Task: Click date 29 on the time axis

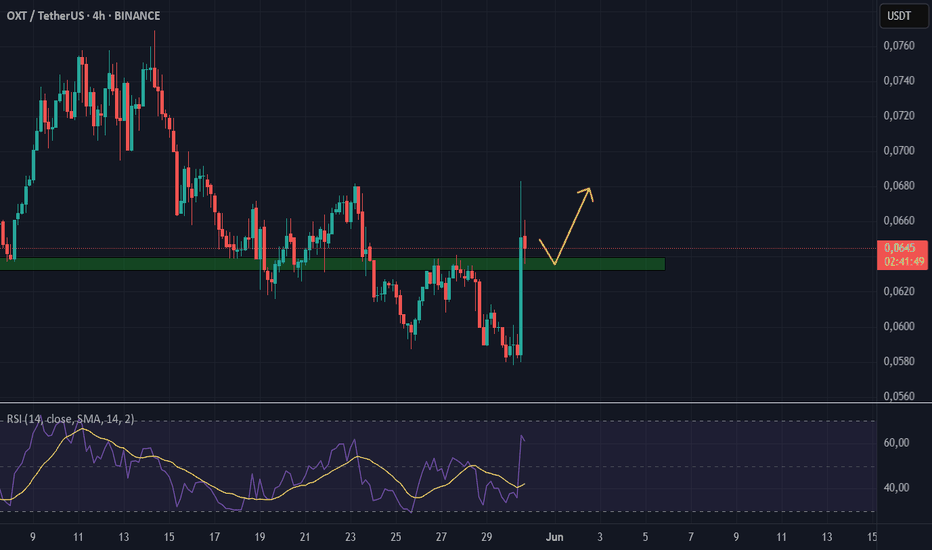Action: click(486, 537)
